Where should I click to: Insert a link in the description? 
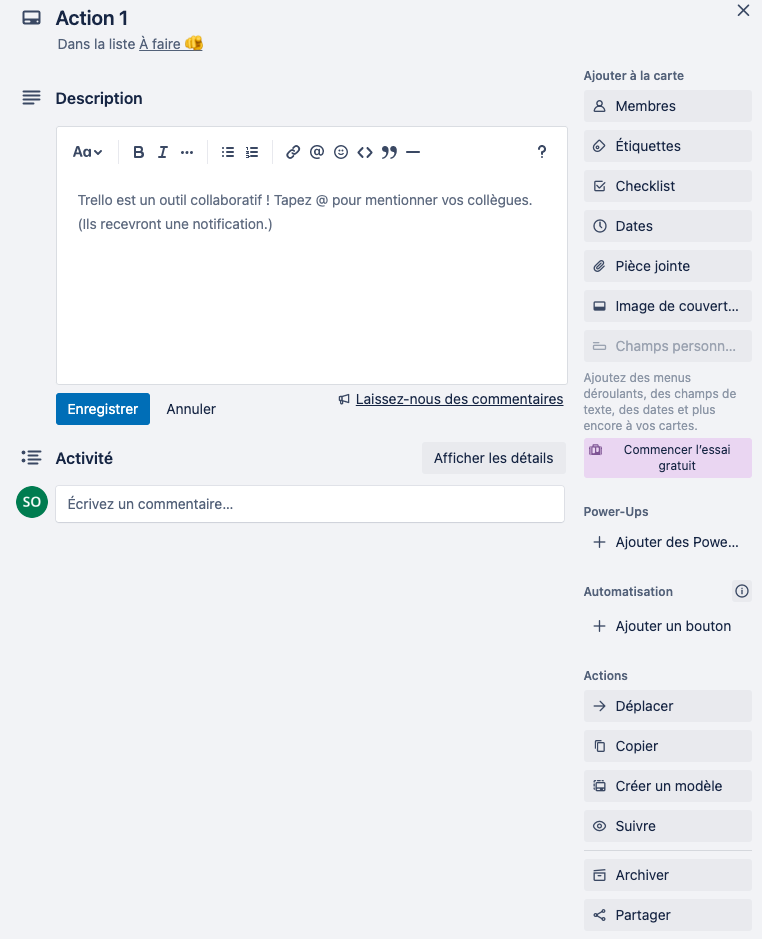point(293,152)
